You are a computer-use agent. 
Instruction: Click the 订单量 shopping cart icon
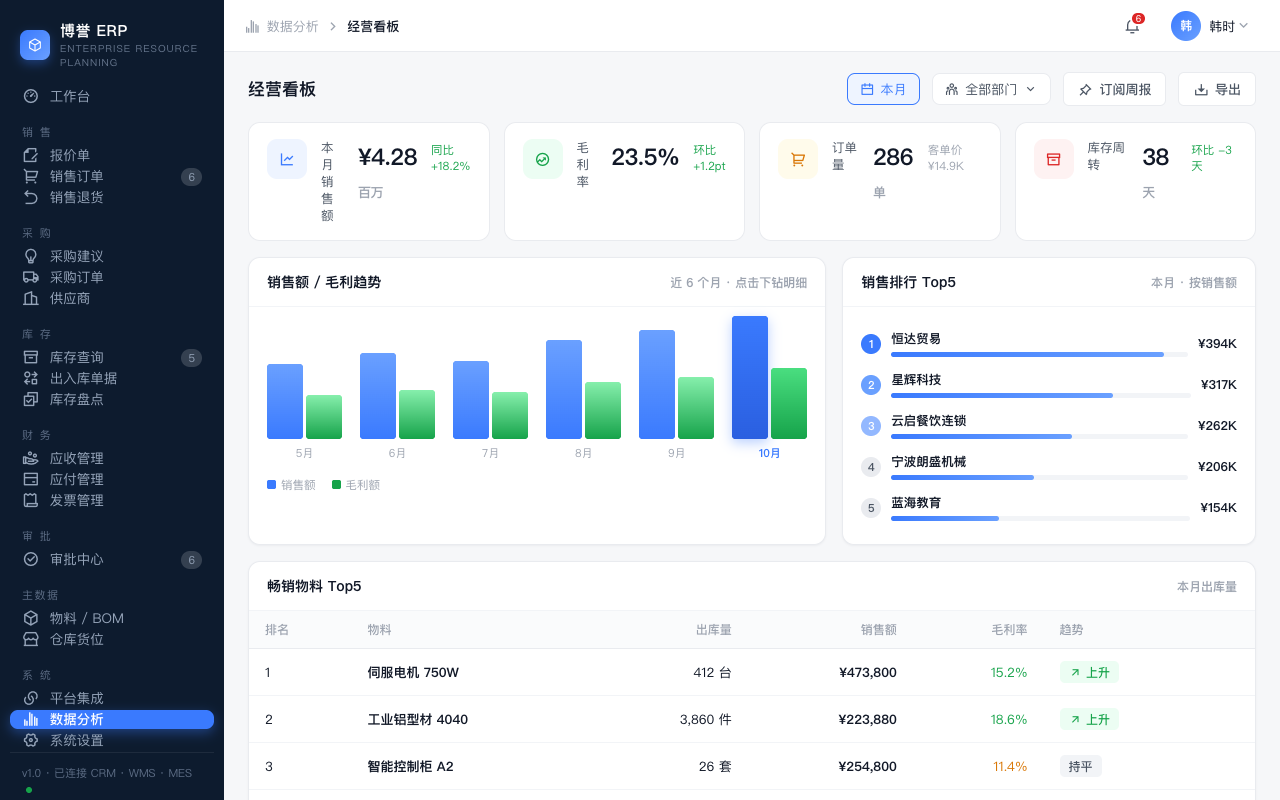click(x=798, y=159)
